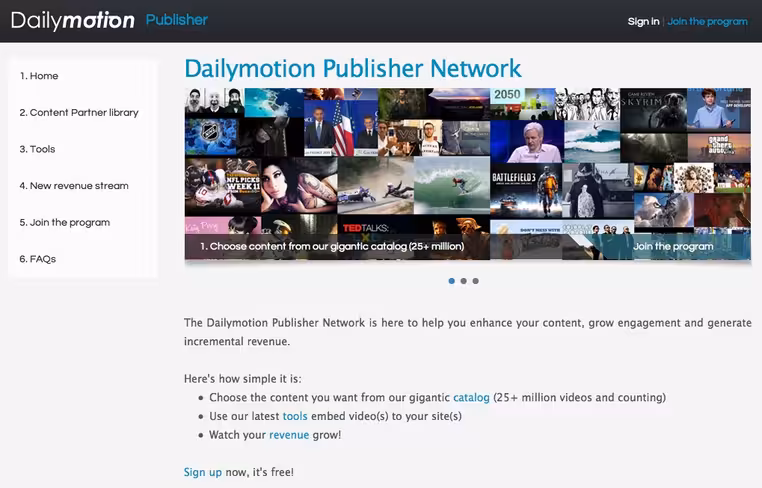Click the Sign up link
762x488 pixels.
coord(203,472)
